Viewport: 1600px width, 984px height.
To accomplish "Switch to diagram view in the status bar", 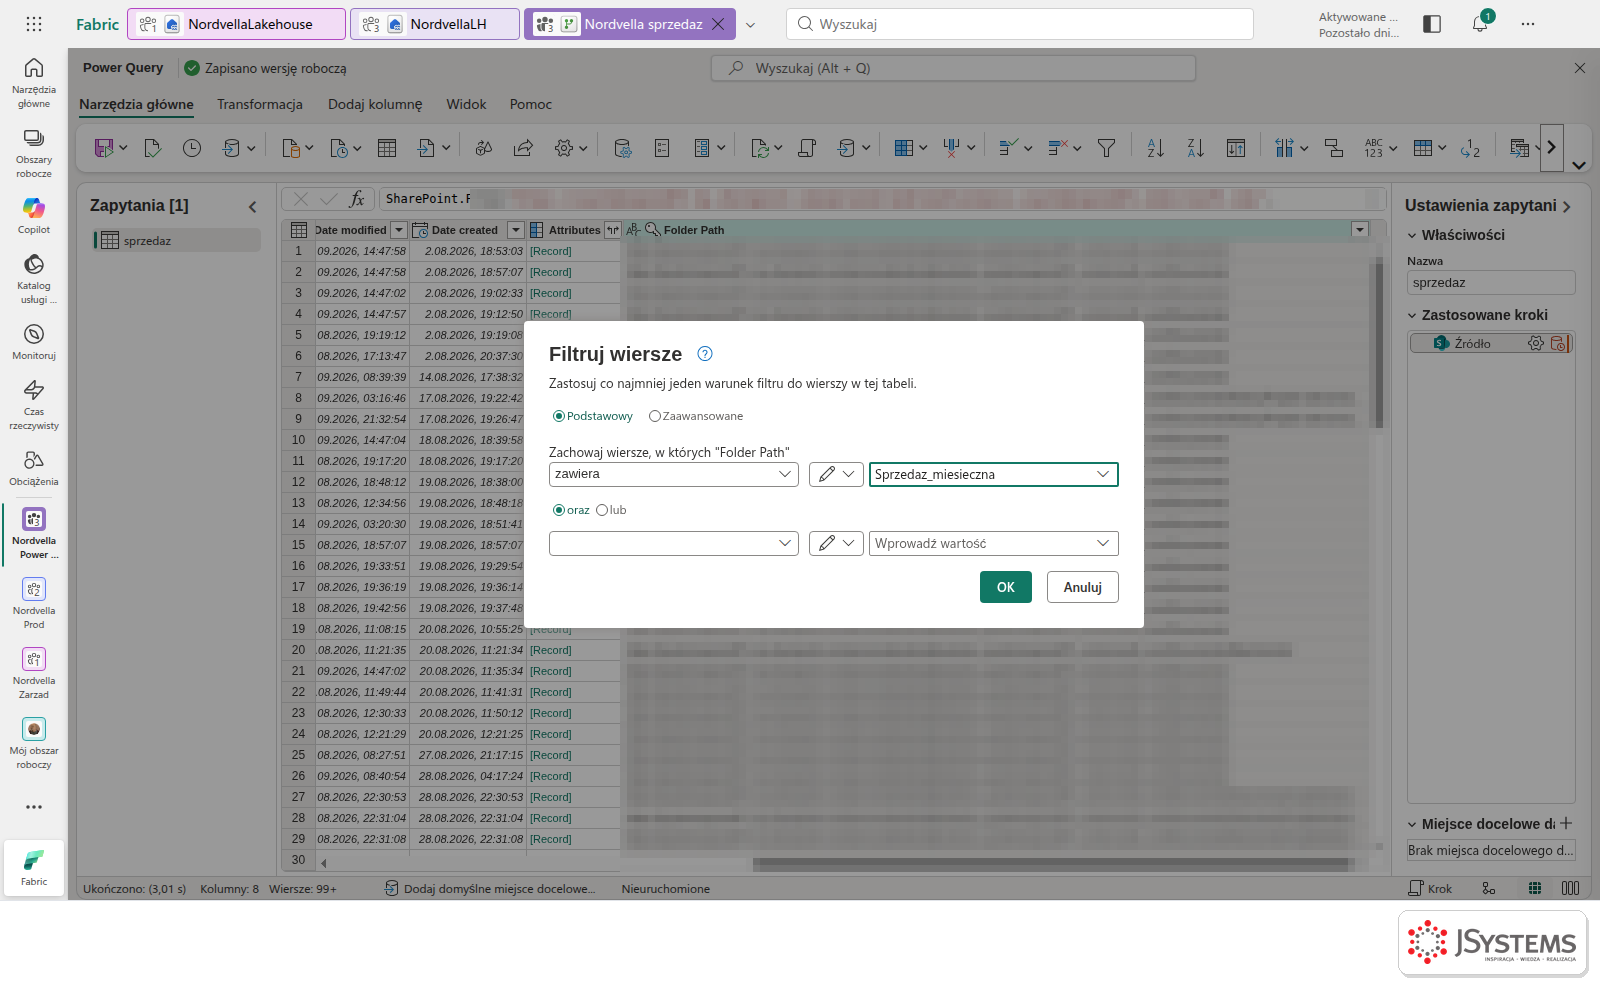I will point(1489,888).
